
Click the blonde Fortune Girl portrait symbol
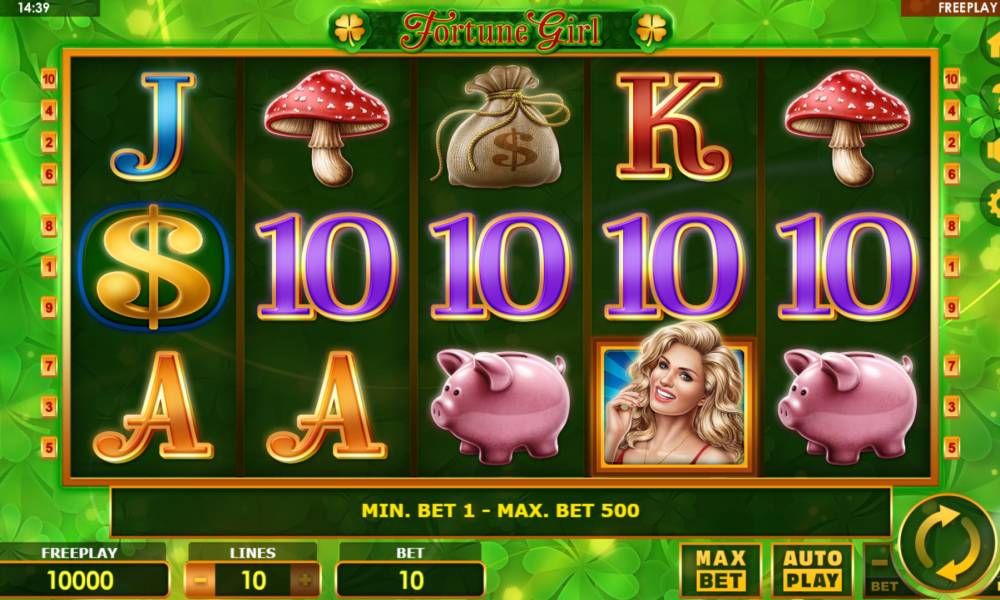pos(674,406)
